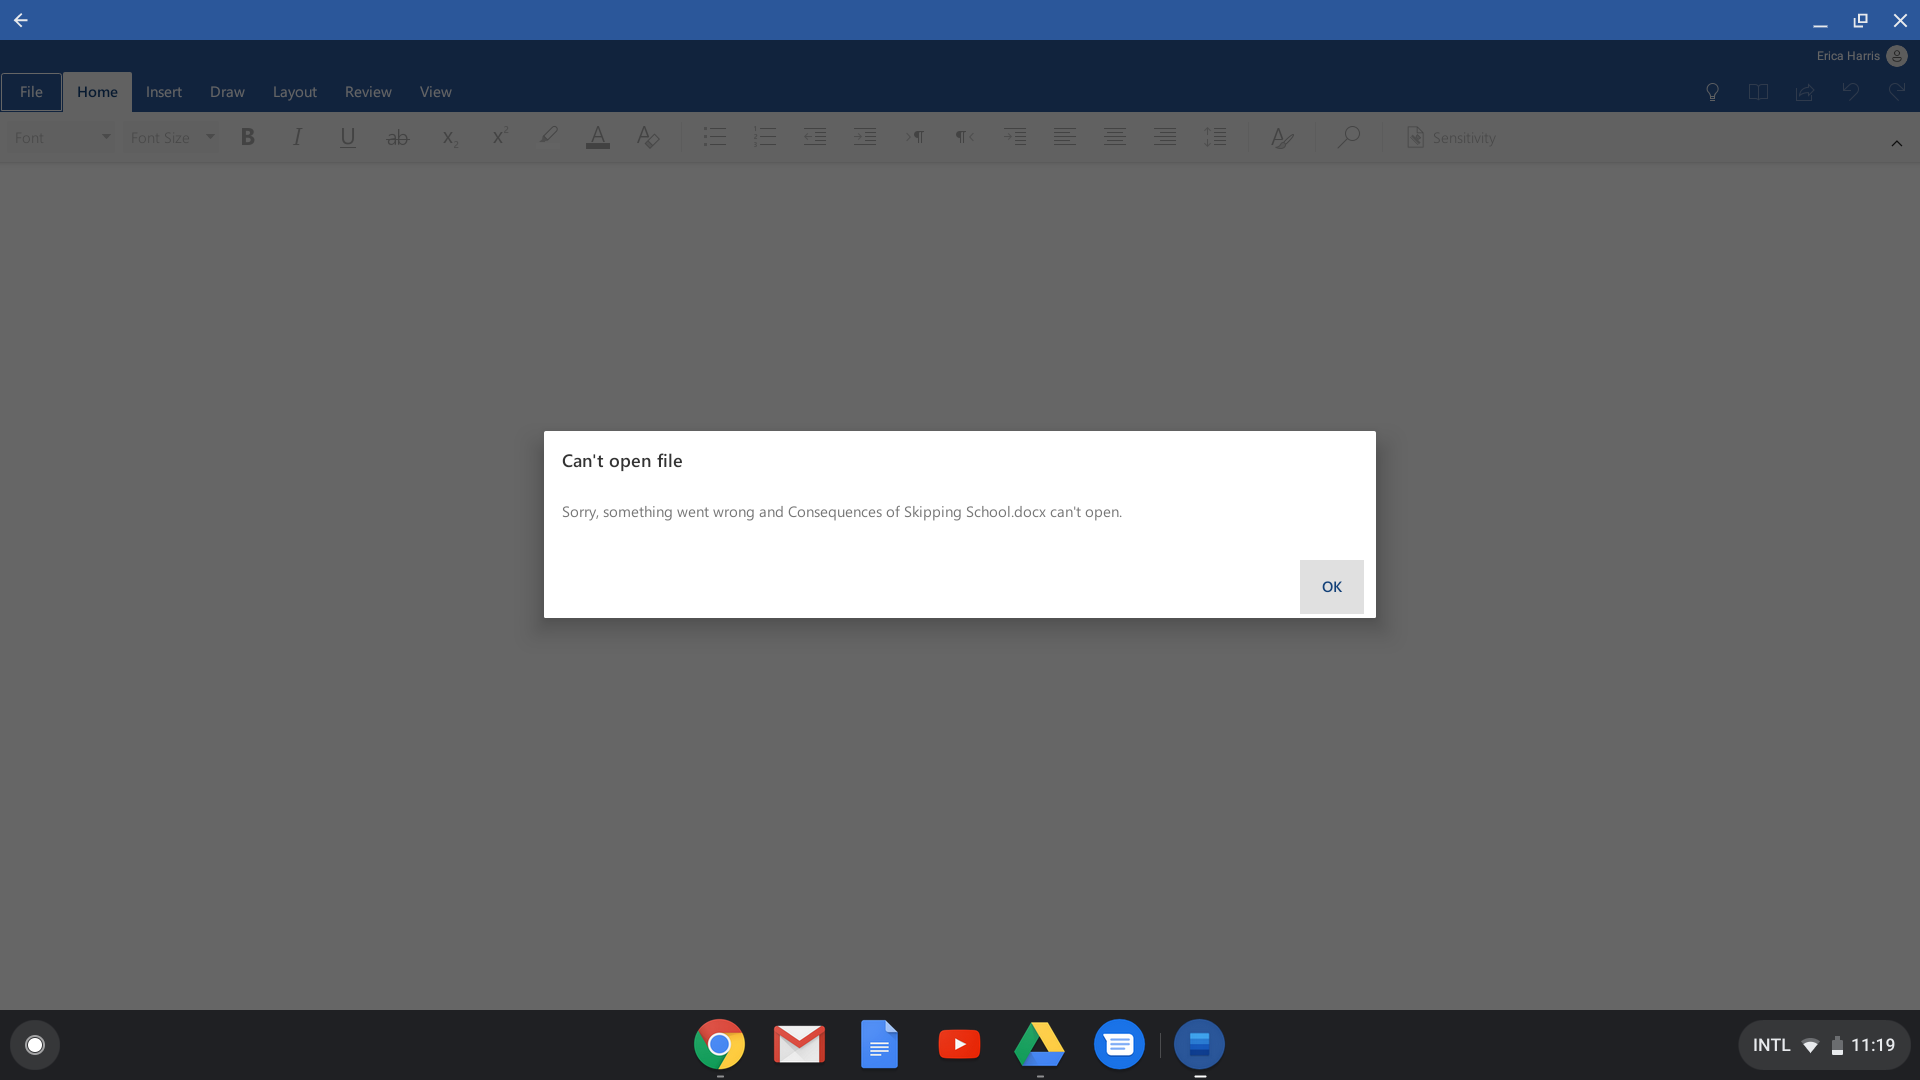Screen dimensions: 1920x1080
Task: Click the line spacing icon
Action: click(x=1215, y=138)
